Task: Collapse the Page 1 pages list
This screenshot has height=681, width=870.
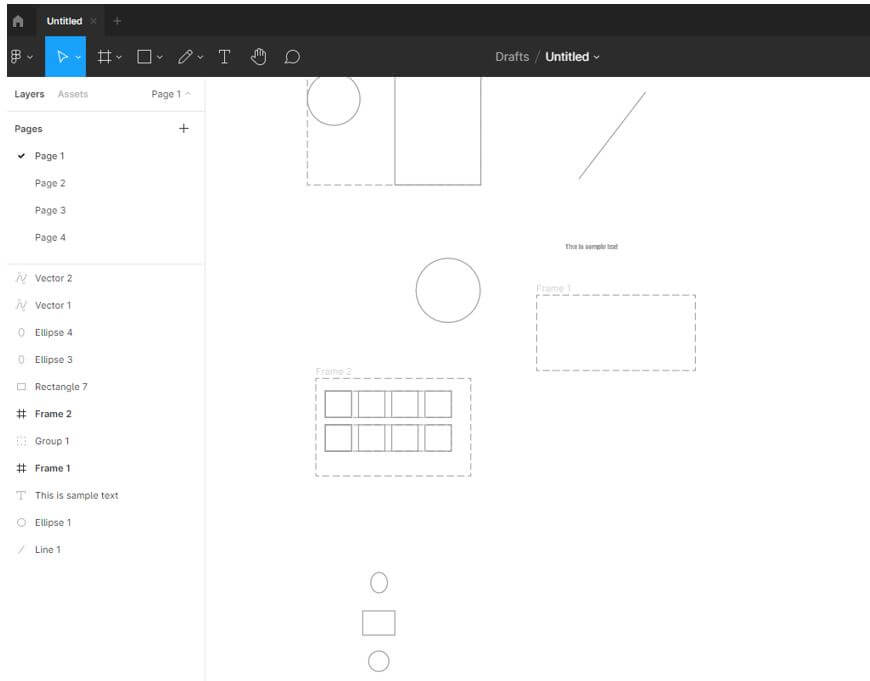Action: point(188,94)
